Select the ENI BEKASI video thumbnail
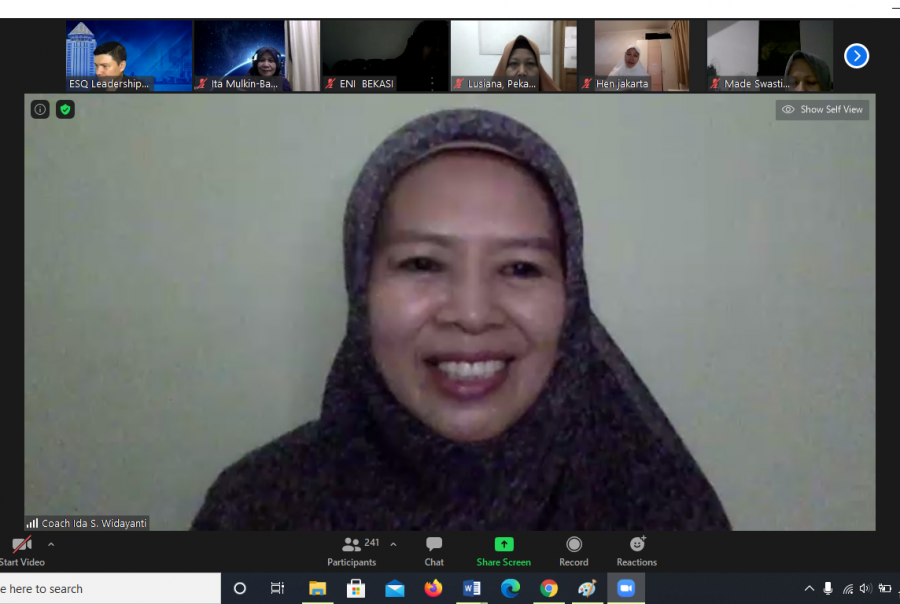Viewport: 900px width, 604px height. click(384, 56)
